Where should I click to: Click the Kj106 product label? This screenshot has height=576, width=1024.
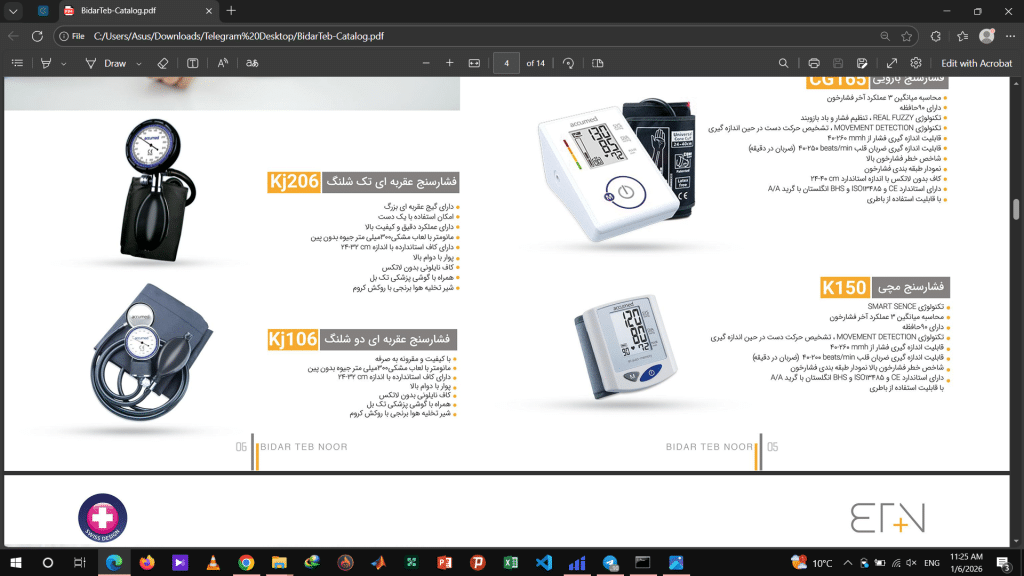click(293, 339)
